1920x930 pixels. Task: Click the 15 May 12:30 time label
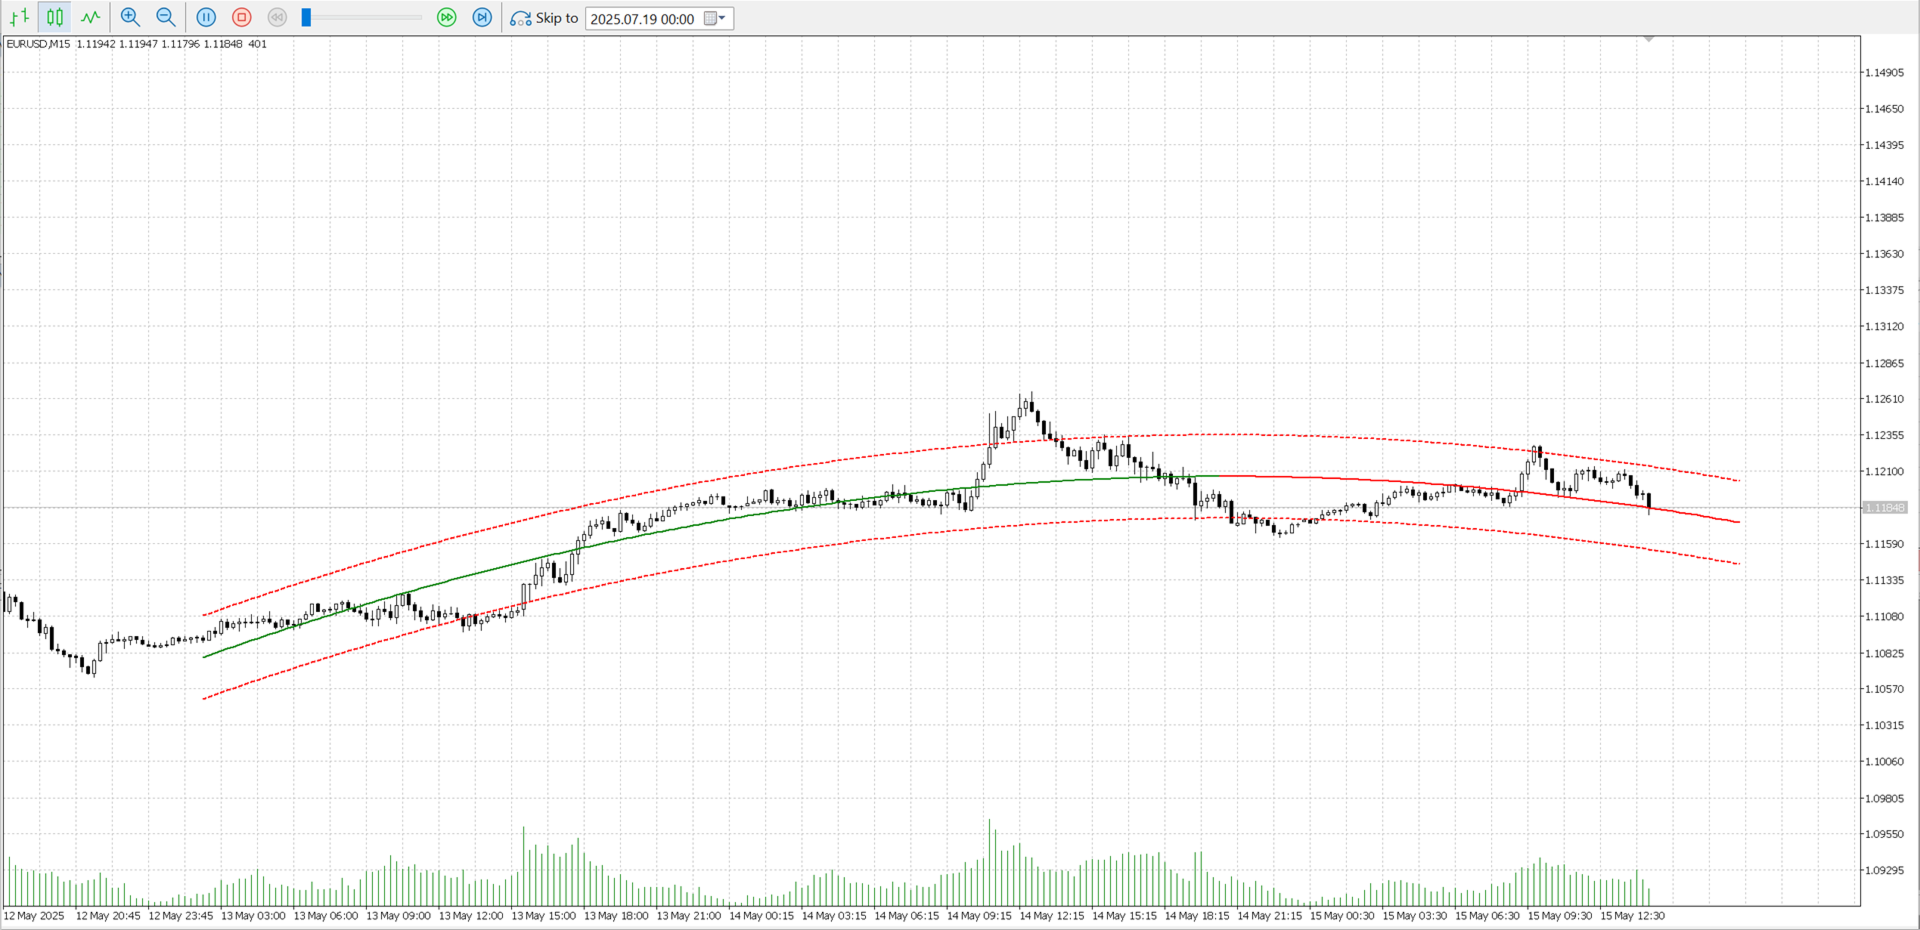coord(1632,916)
